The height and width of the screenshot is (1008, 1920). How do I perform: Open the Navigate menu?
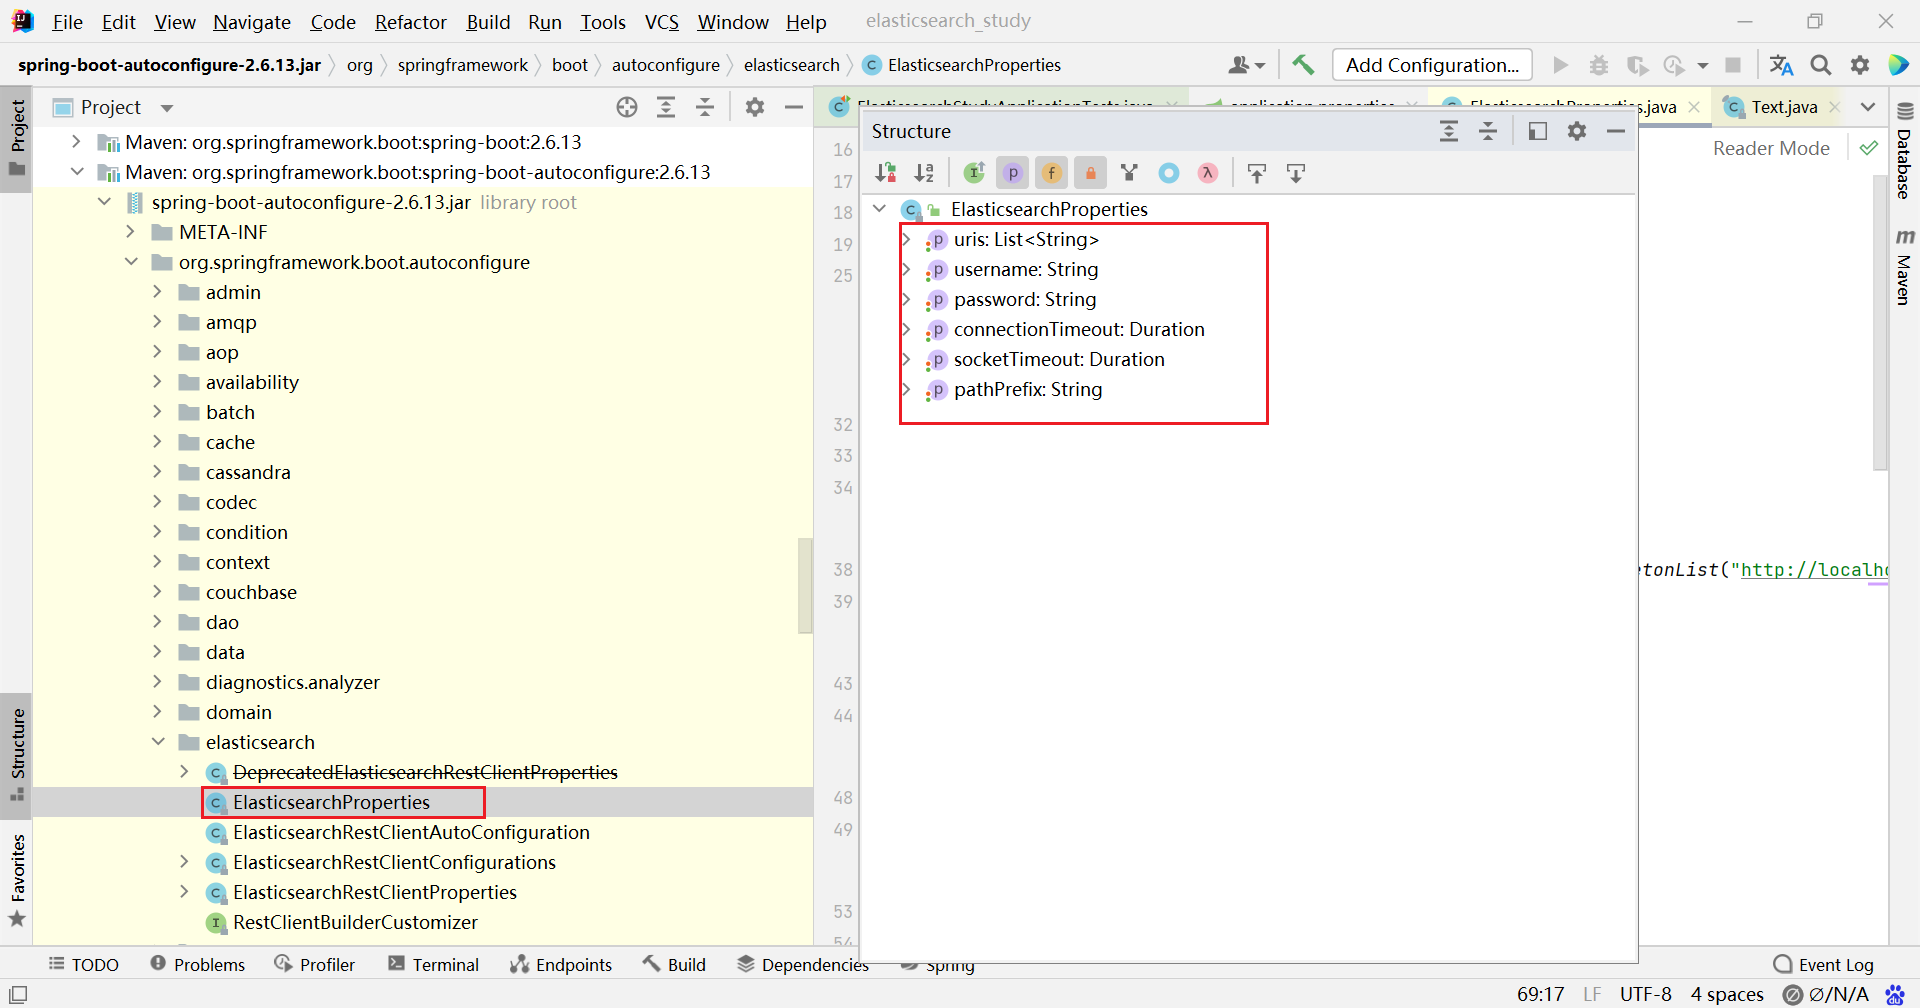click(251, 22)
